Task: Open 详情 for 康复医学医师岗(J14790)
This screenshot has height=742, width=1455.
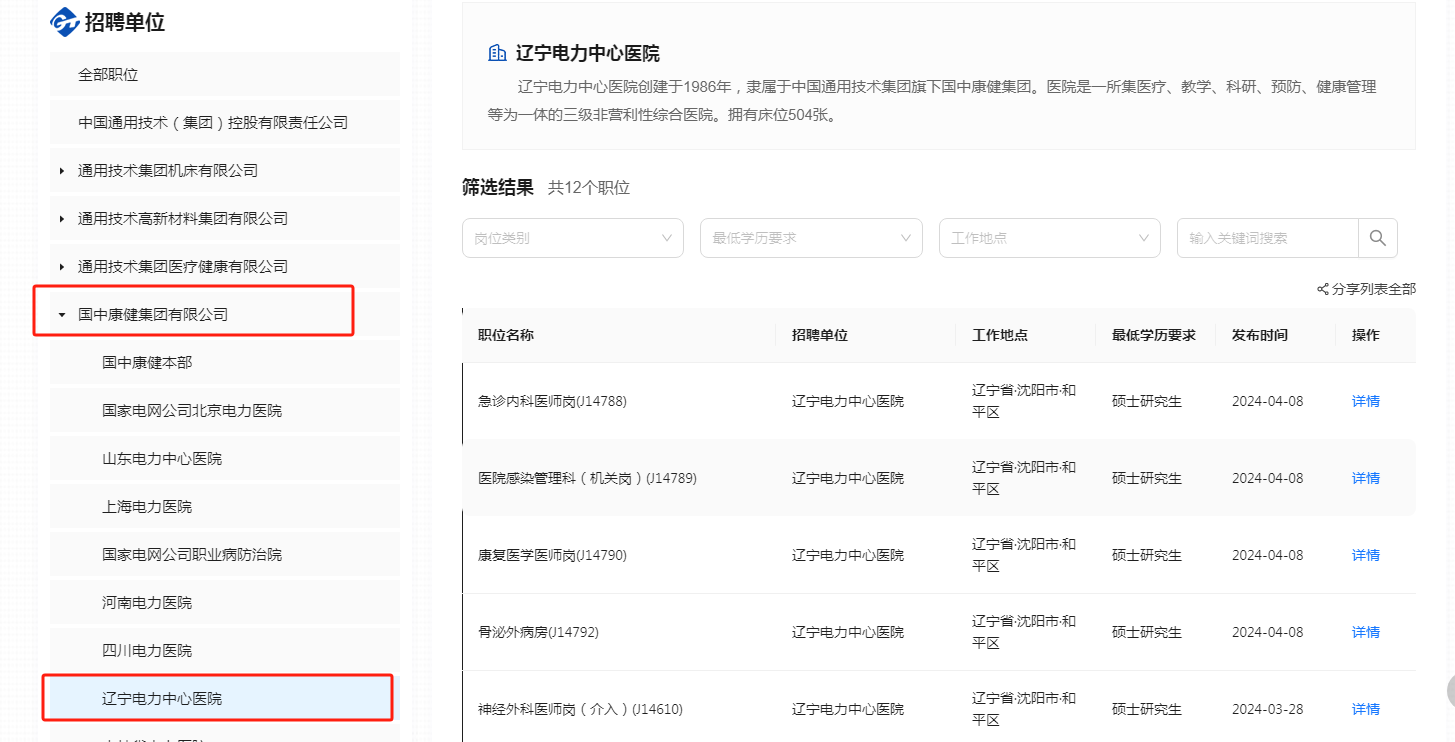Action: point(1365,555)
